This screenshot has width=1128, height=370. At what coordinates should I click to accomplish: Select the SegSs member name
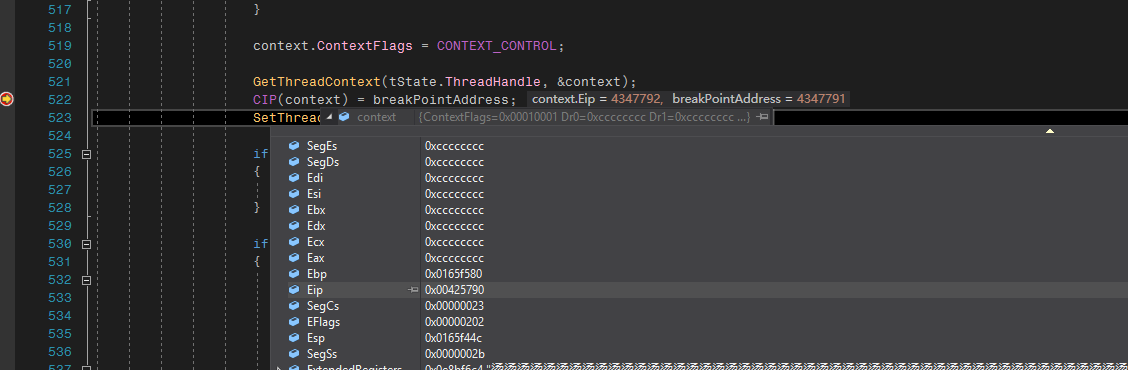click(x=322, y=354)
